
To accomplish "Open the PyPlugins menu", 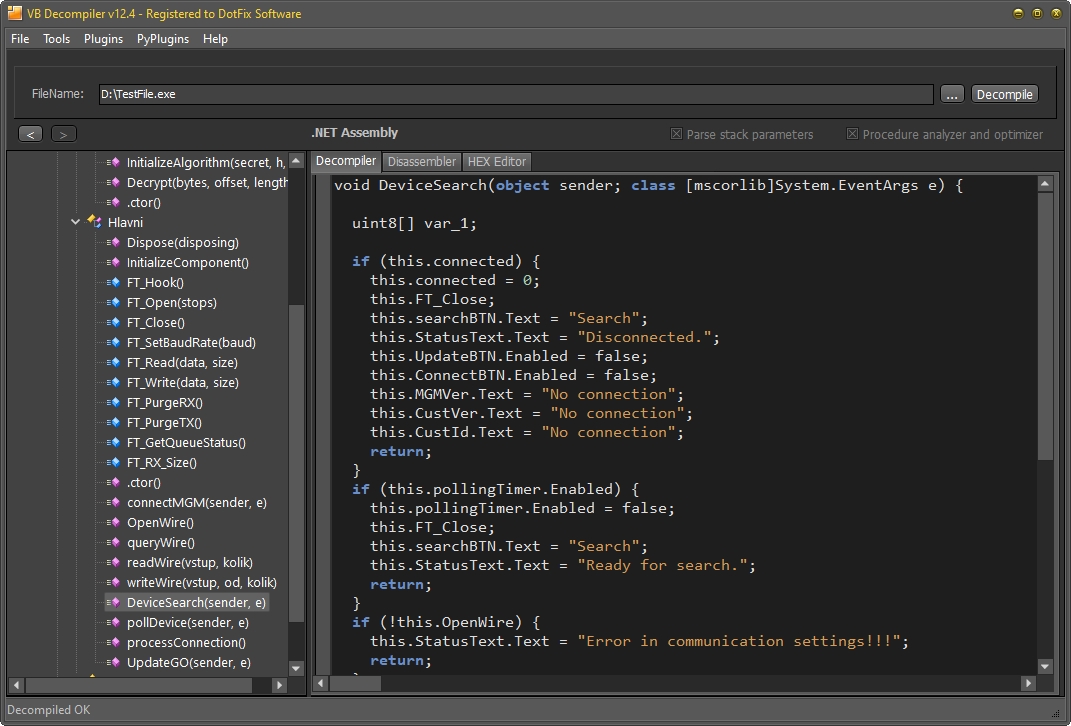I will pyautogui.click(x=163, y=39).
